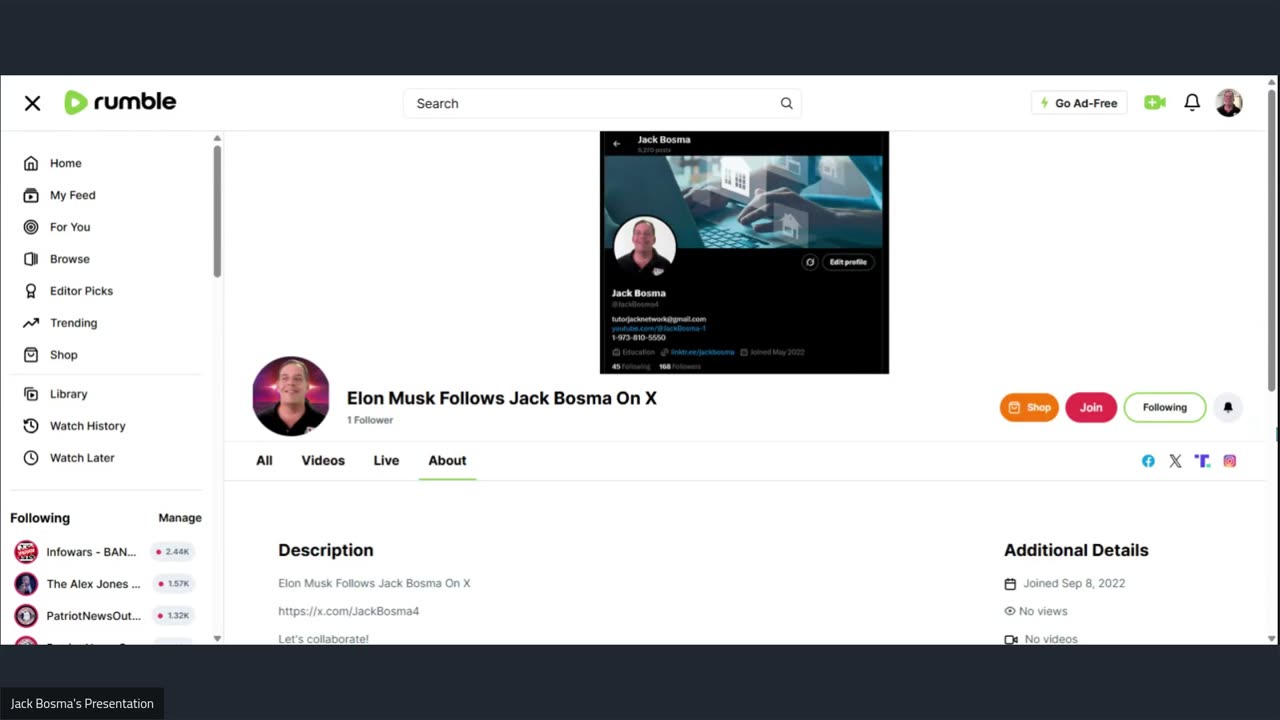
Task: Click the Let's collaborate! text
Action: 323,638
